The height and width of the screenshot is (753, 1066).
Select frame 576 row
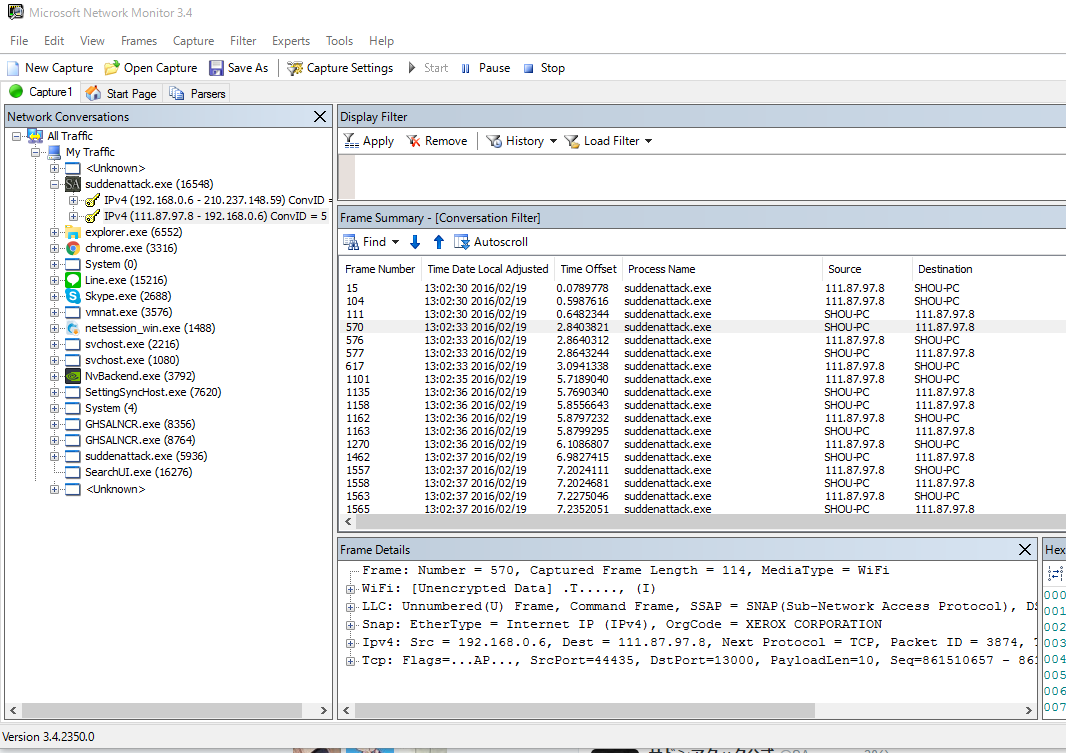point(702,340)
